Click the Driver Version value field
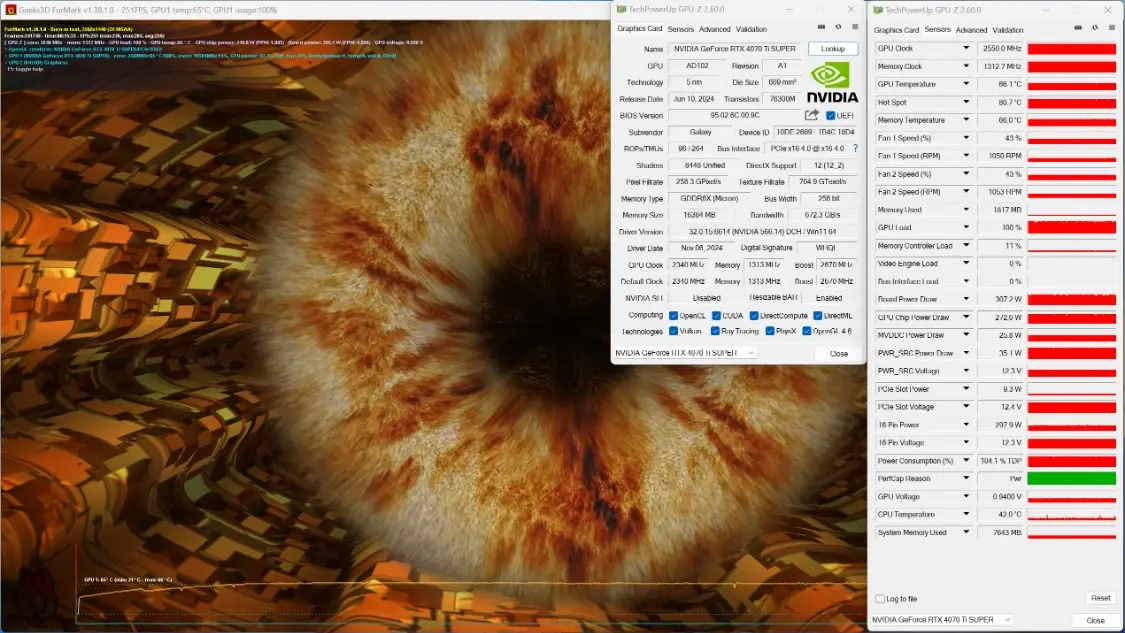 763,232
